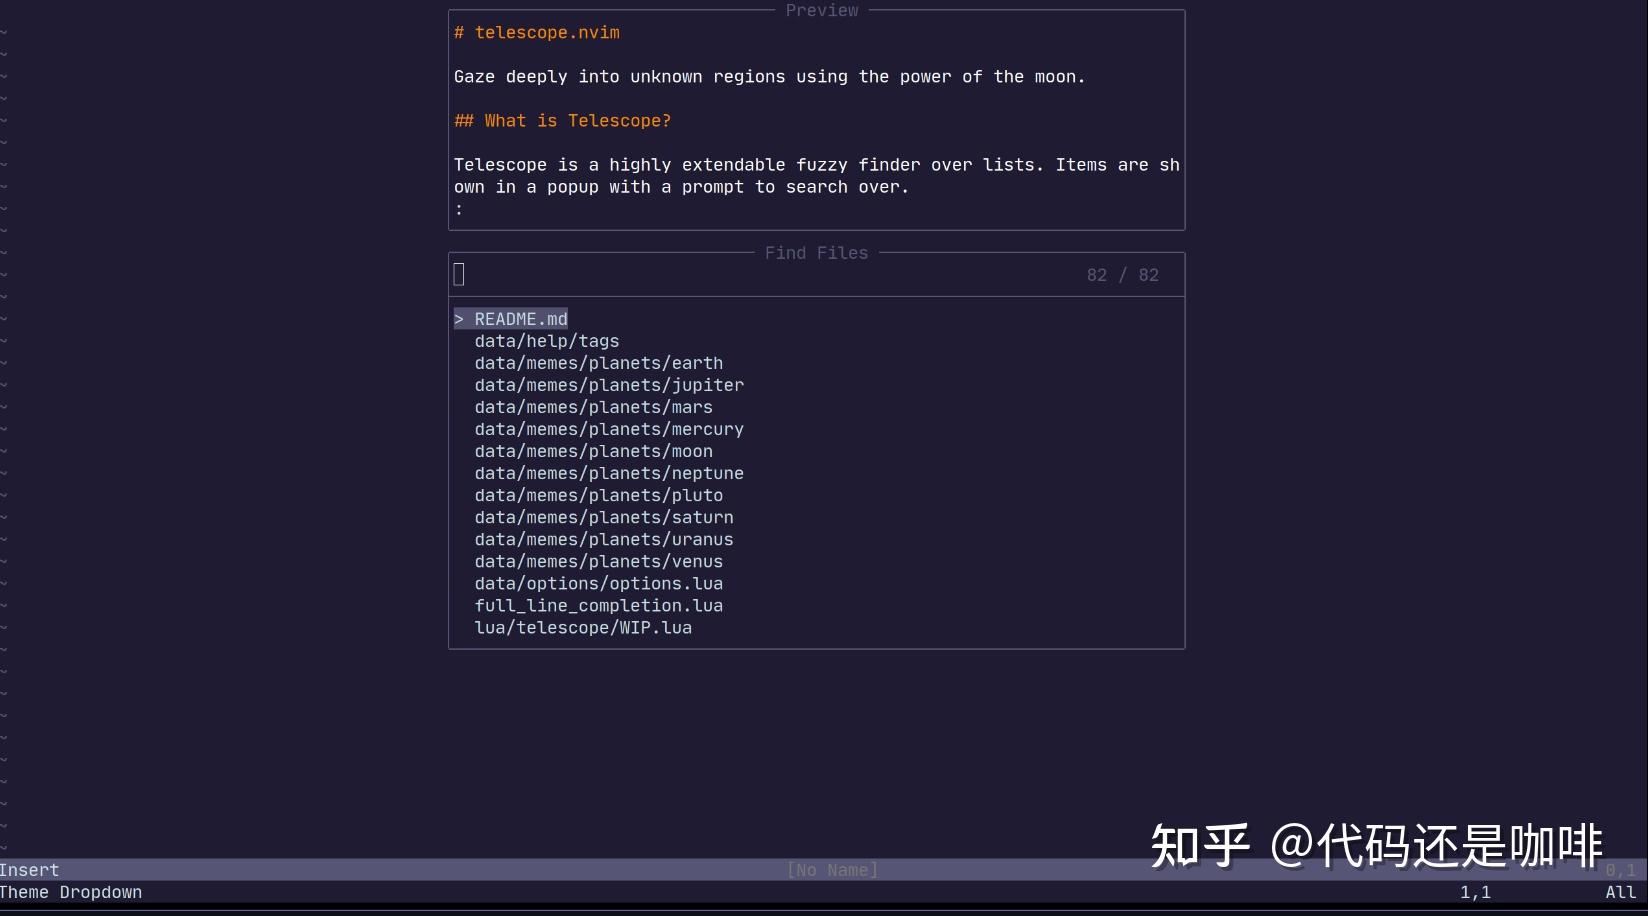Viewport: 1648px width, 916px height.
Task: Open the Theme Dropdown in the statusline
Action: (70, 892)
